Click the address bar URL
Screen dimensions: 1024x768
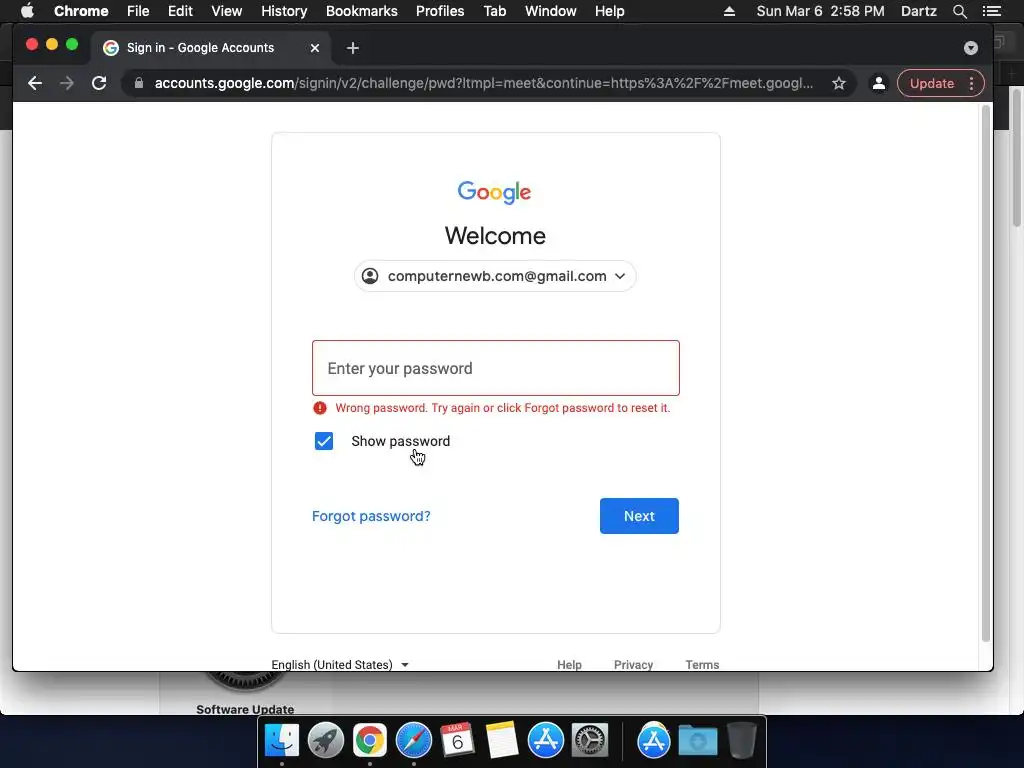coord(483,83)
